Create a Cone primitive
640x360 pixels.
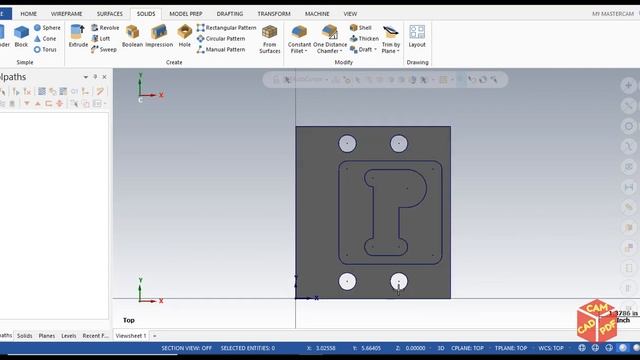pyautogui.click(x=45, y=39)
